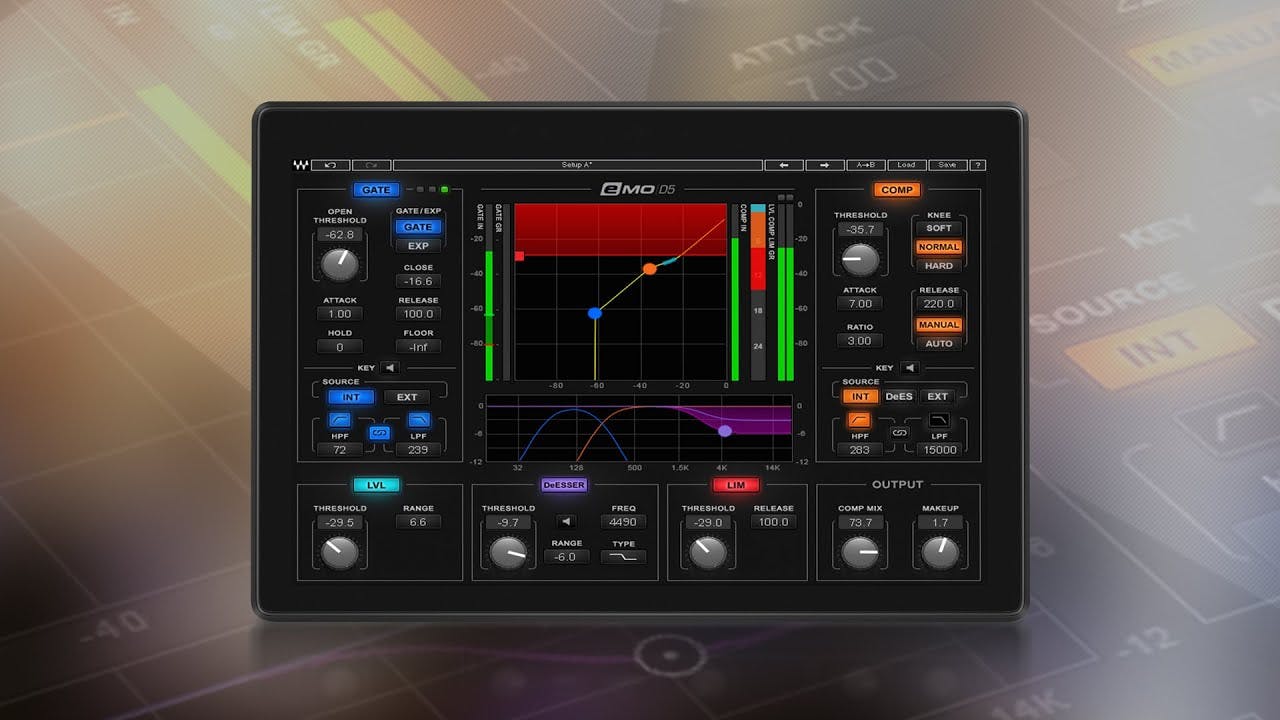The image size is (1280, 720).
Task: Click the undo arrow button
Action: tap(330, 165)
